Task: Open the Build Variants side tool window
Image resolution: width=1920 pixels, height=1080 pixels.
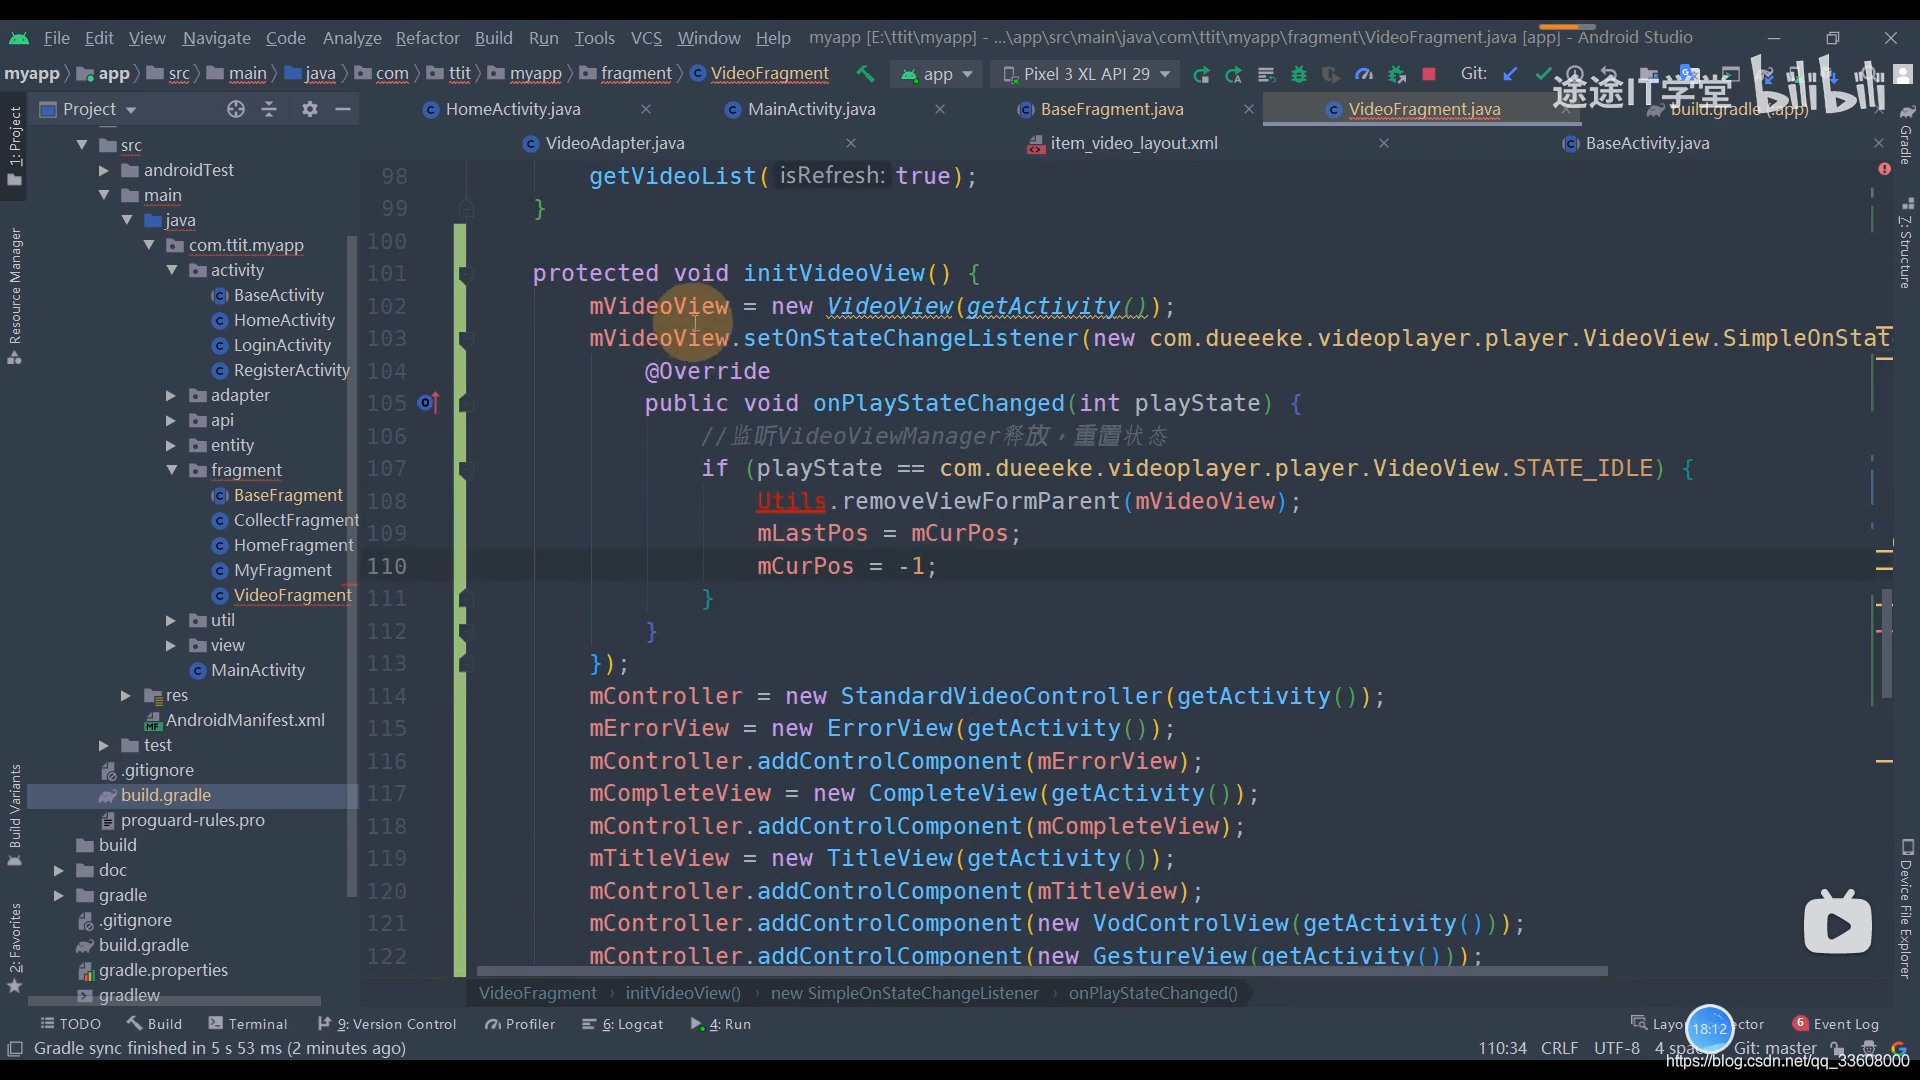Action: [x=15, y=815]
